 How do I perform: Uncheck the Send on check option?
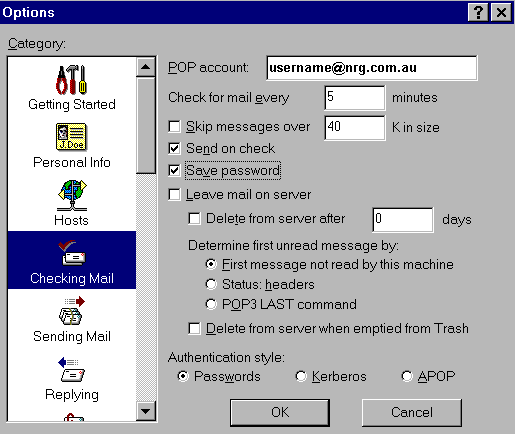coord(174,148)
